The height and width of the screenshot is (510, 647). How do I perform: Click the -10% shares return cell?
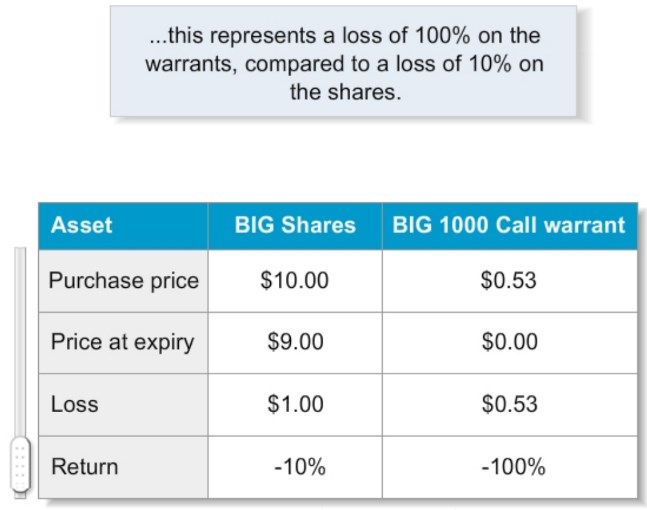pos(295,466)
